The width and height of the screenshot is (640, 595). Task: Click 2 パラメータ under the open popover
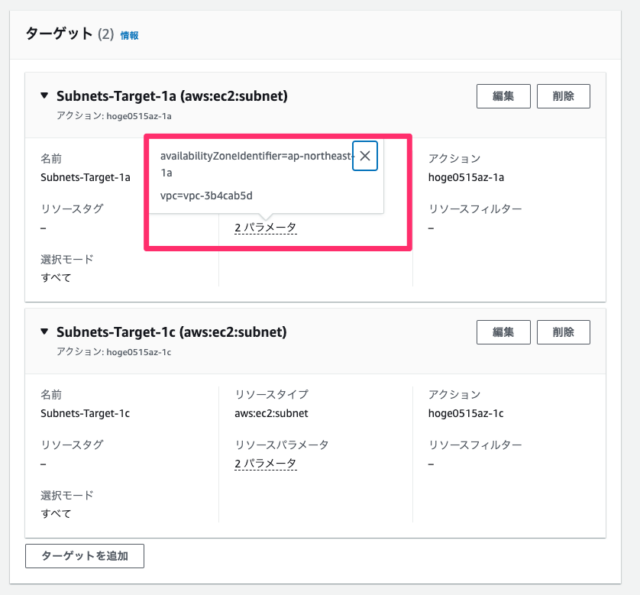pyautogui.click(x=265, y=228)
